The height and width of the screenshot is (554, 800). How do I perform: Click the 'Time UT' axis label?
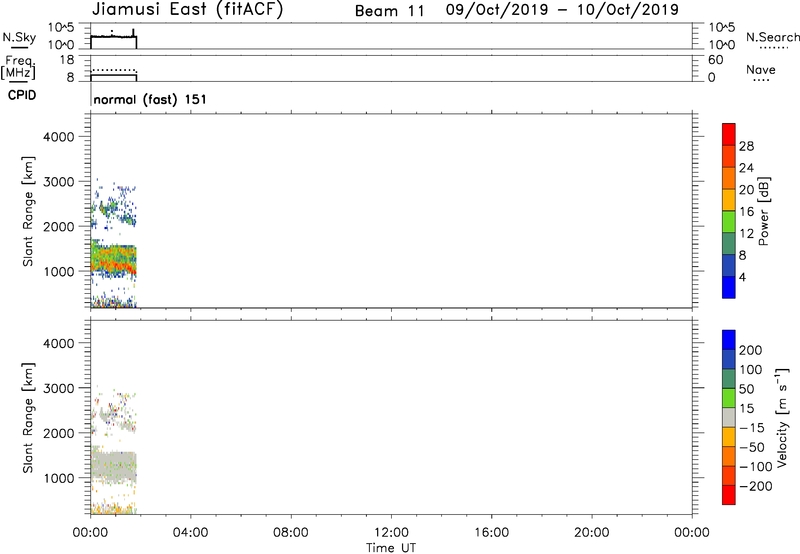(391, 548)
